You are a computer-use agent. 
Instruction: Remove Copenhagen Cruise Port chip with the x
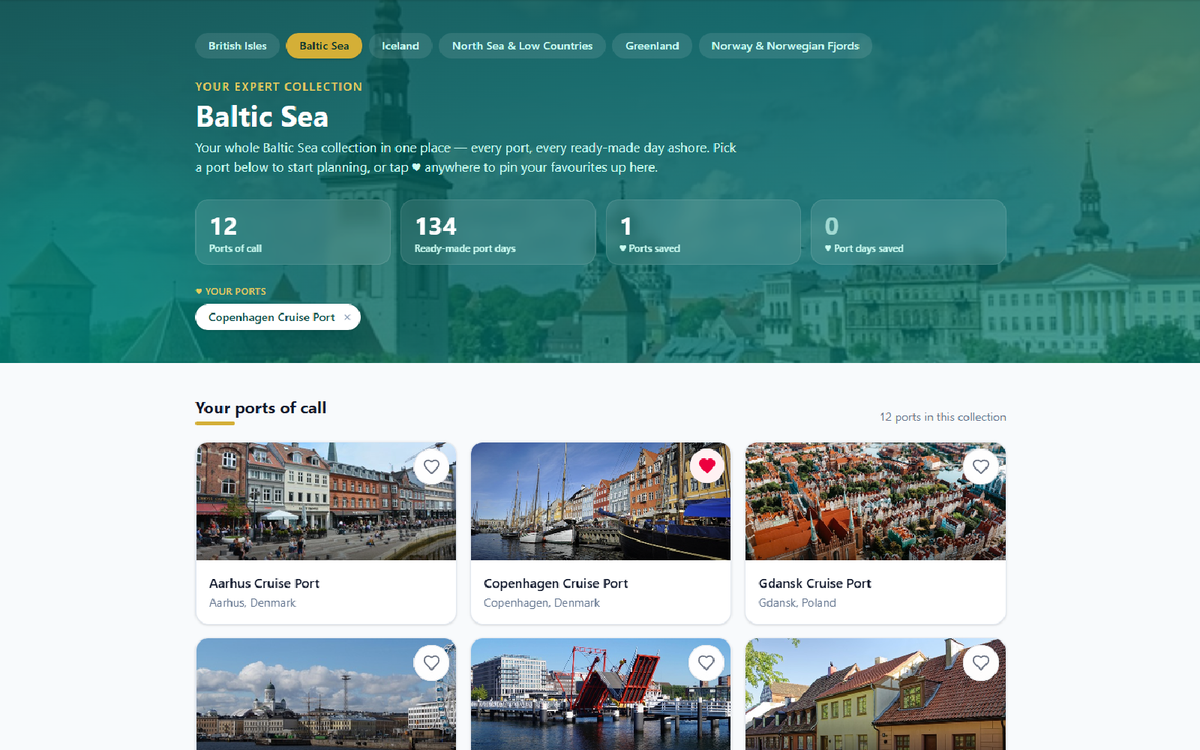coord(347,317)
